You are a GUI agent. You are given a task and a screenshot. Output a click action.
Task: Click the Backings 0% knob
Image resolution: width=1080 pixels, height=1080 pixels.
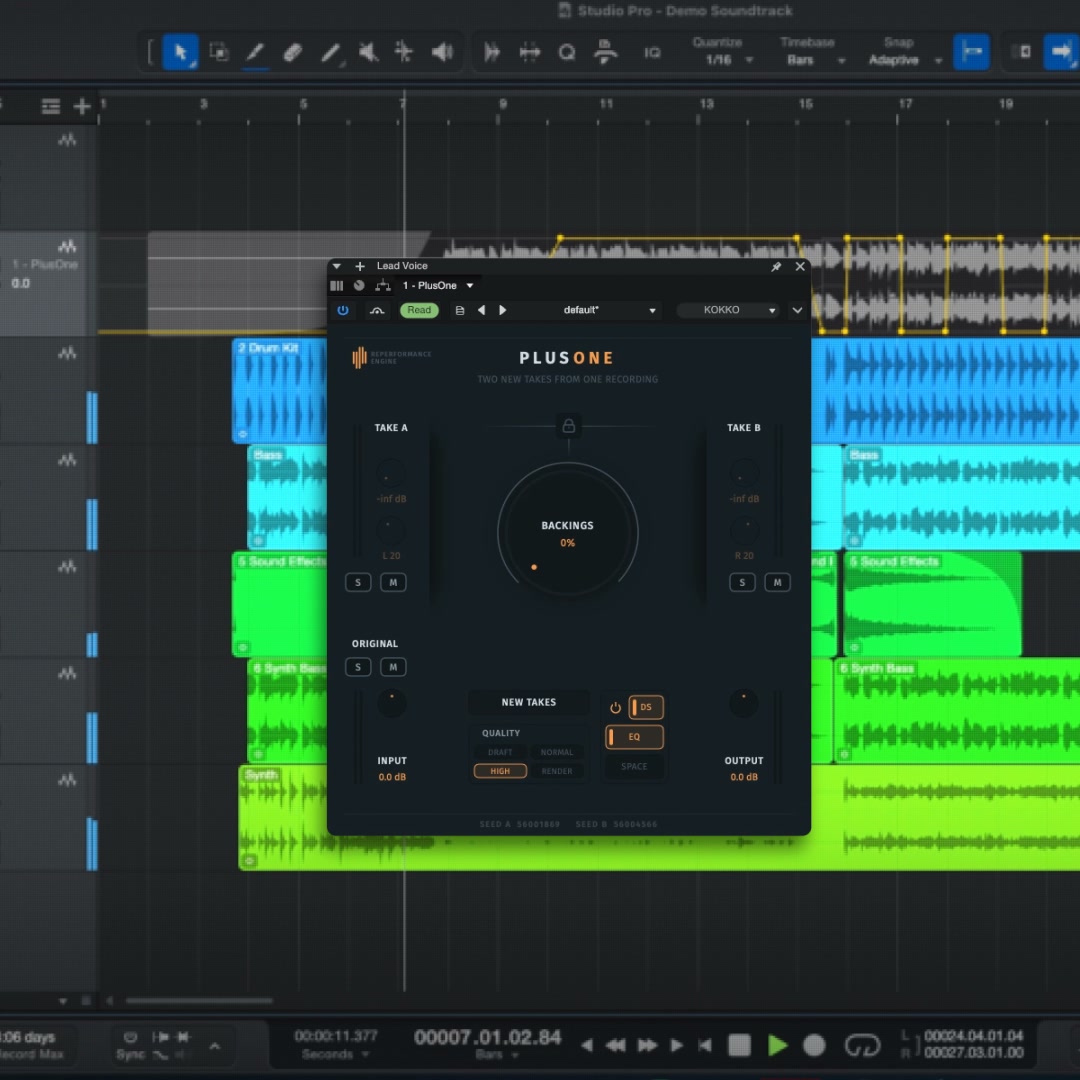568,532
